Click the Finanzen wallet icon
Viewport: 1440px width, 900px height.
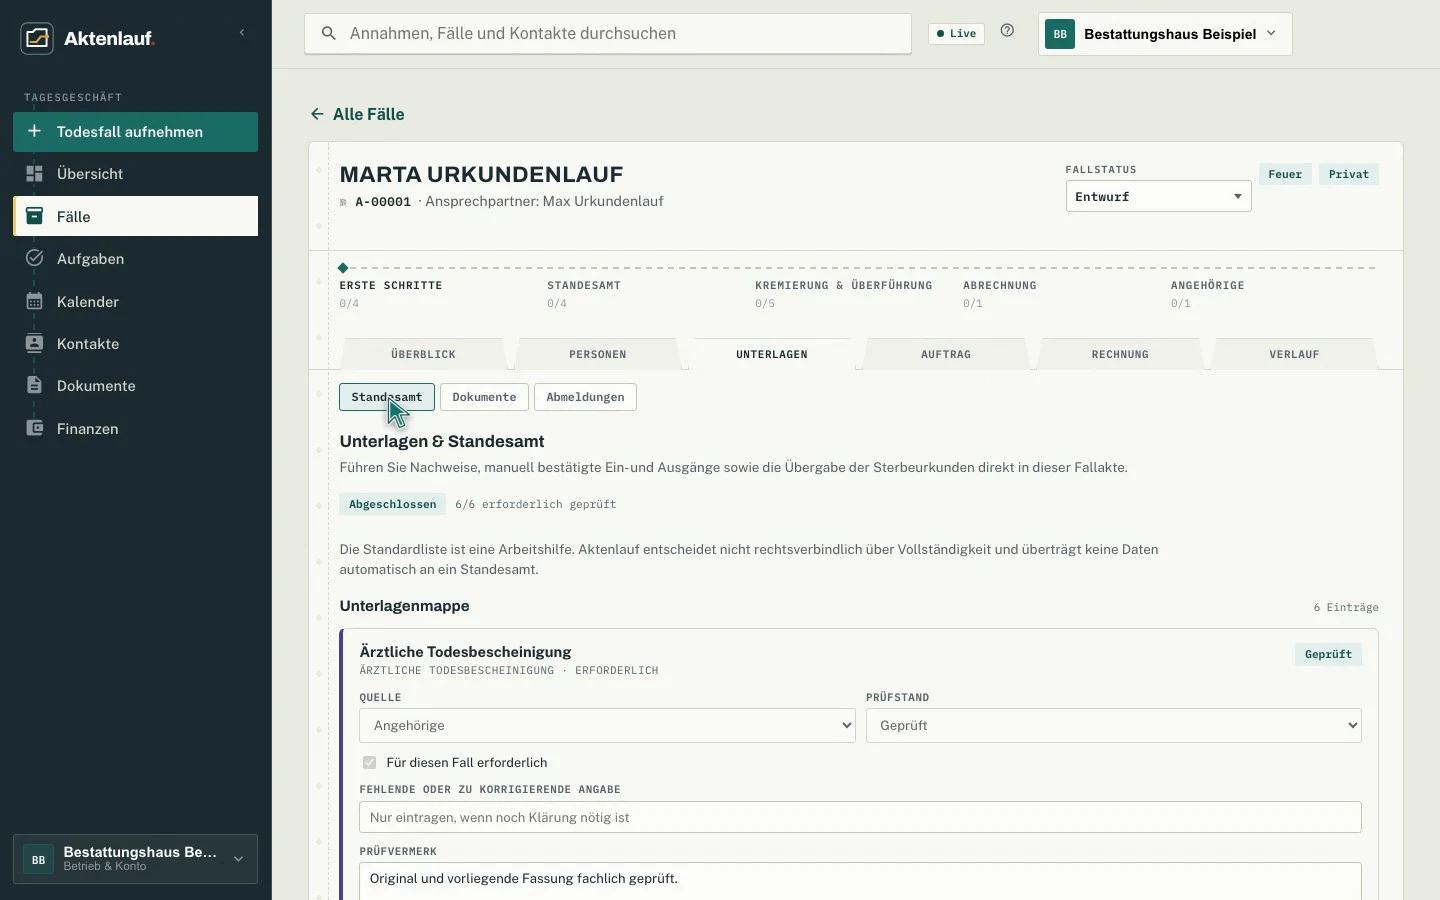point(34,428)
